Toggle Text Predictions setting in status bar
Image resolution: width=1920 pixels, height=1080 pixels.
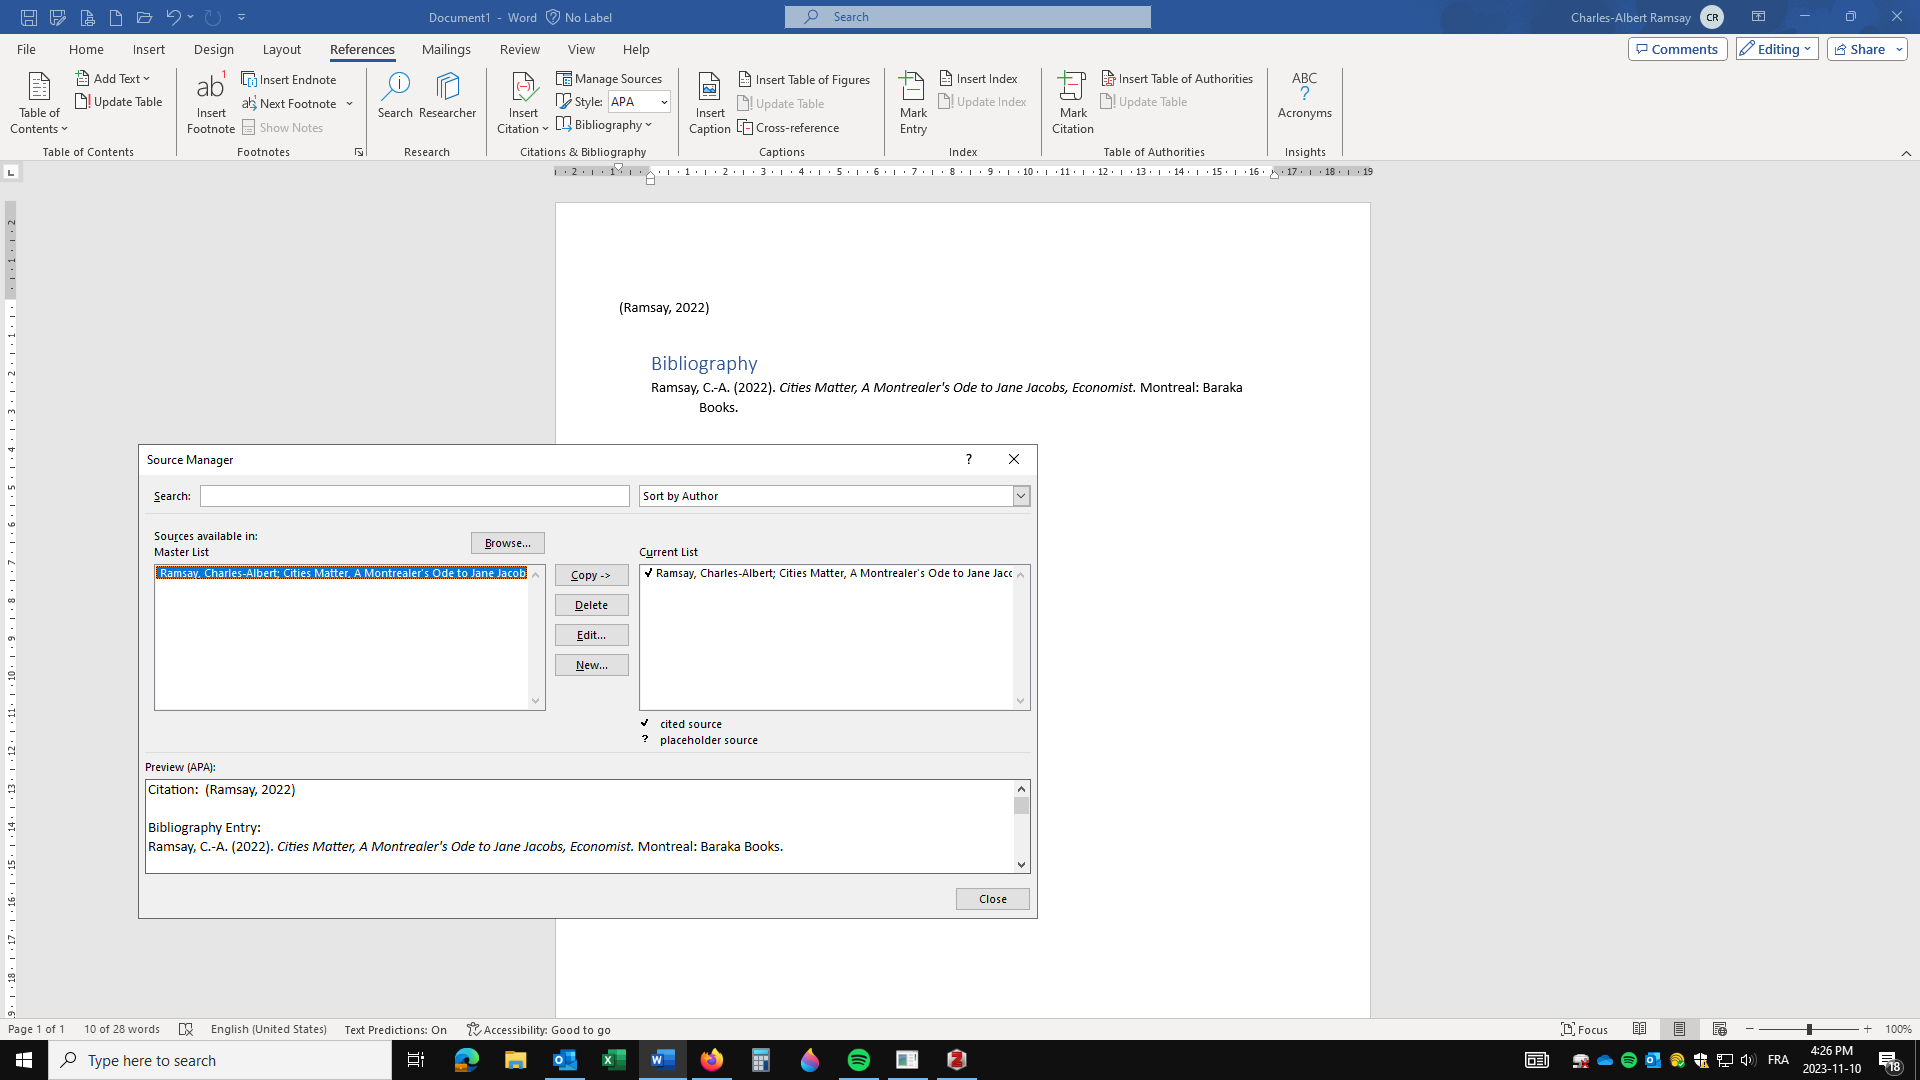pos(396,1029)
